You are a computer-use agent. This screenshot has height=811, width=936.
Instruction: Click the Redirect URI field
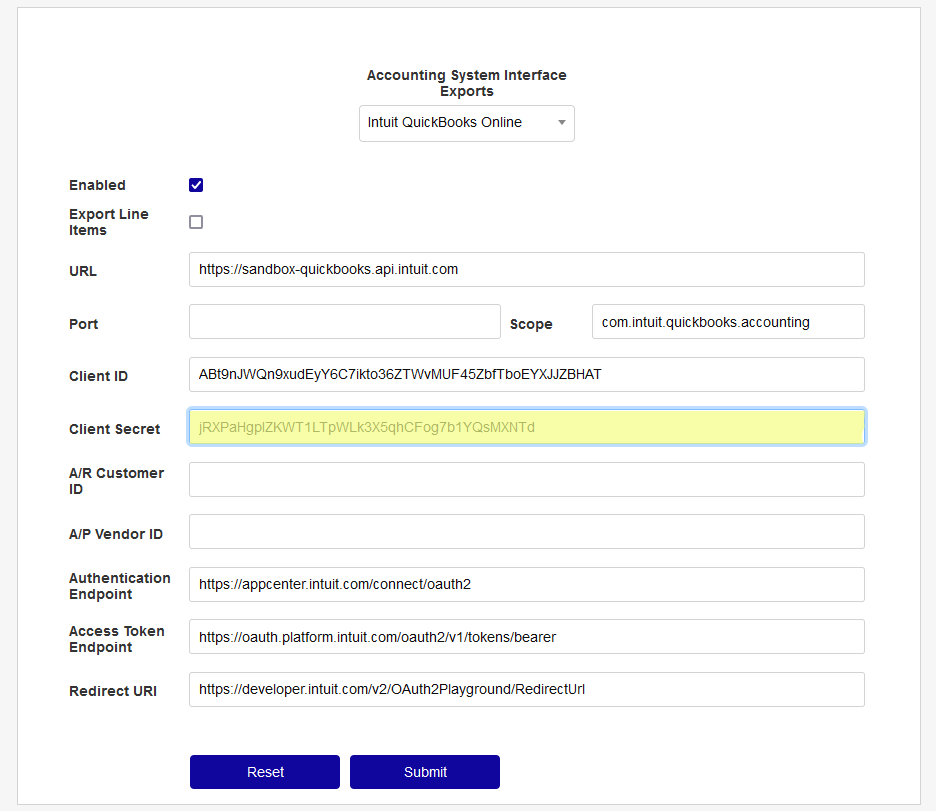tap(526, 689)
